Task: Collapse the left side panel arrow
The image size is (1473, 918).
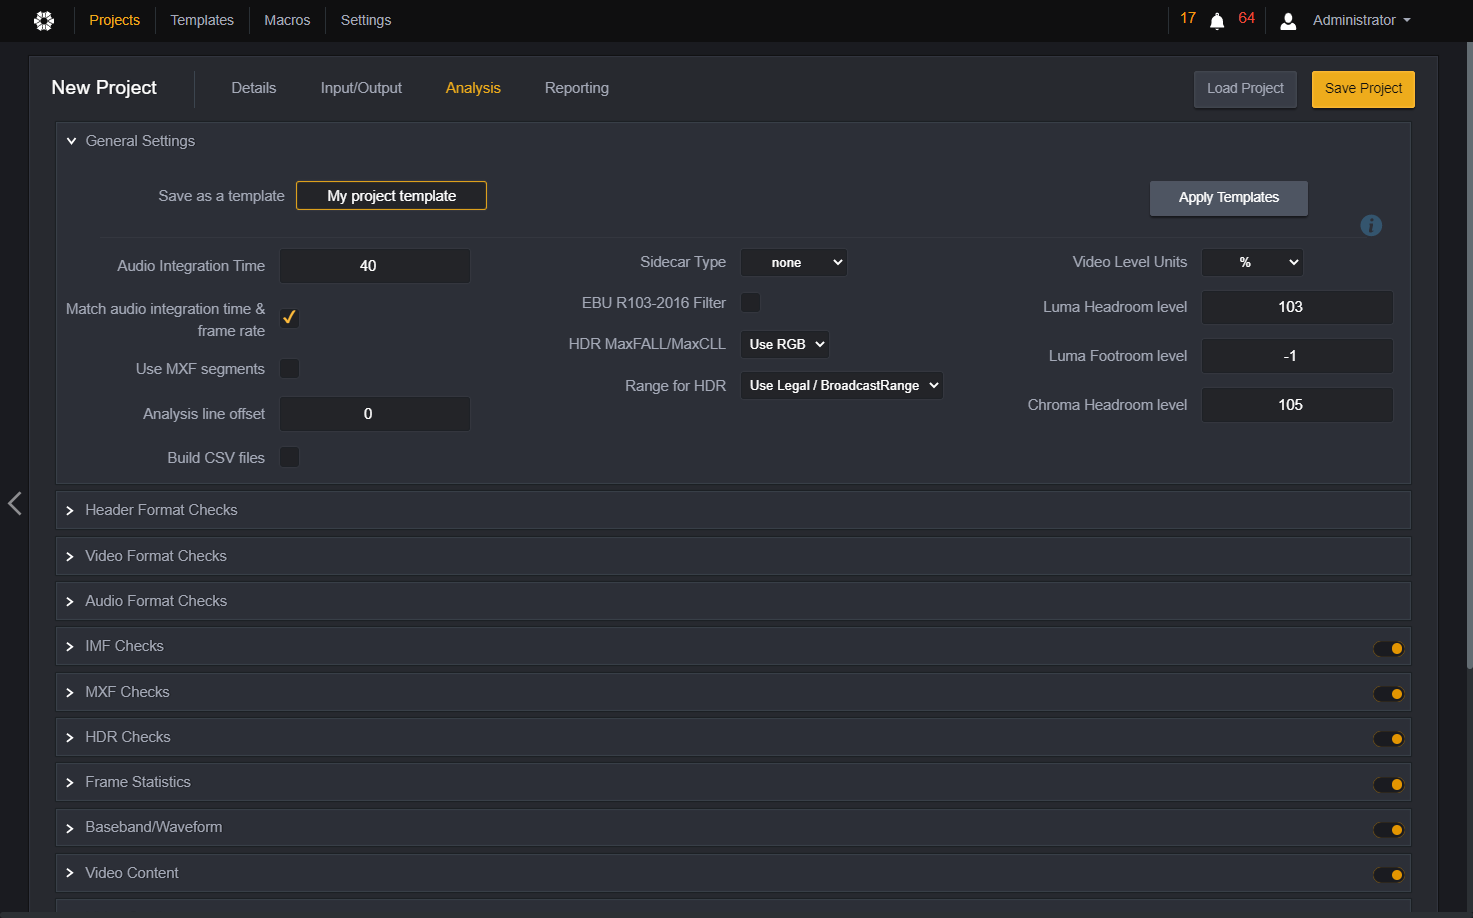Action: click(15, 503)
